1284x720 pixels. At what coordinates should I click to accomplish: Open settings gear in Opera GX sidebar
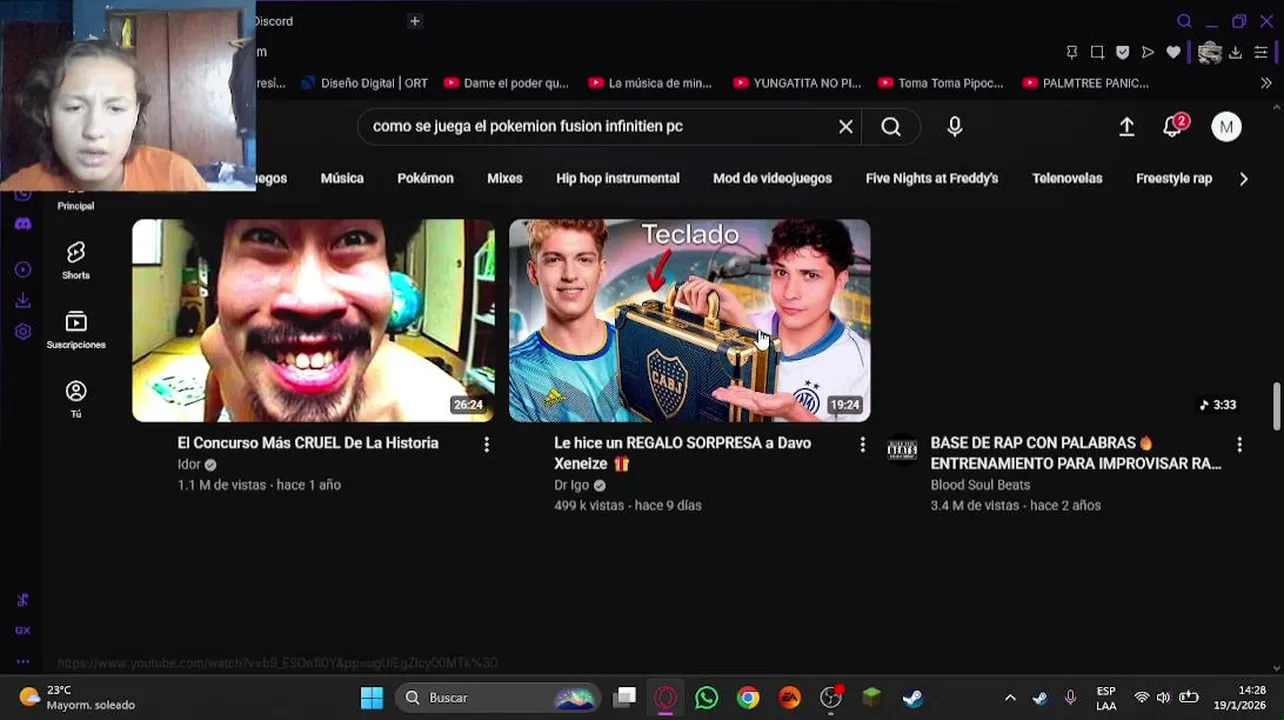(x=23, y=332)
